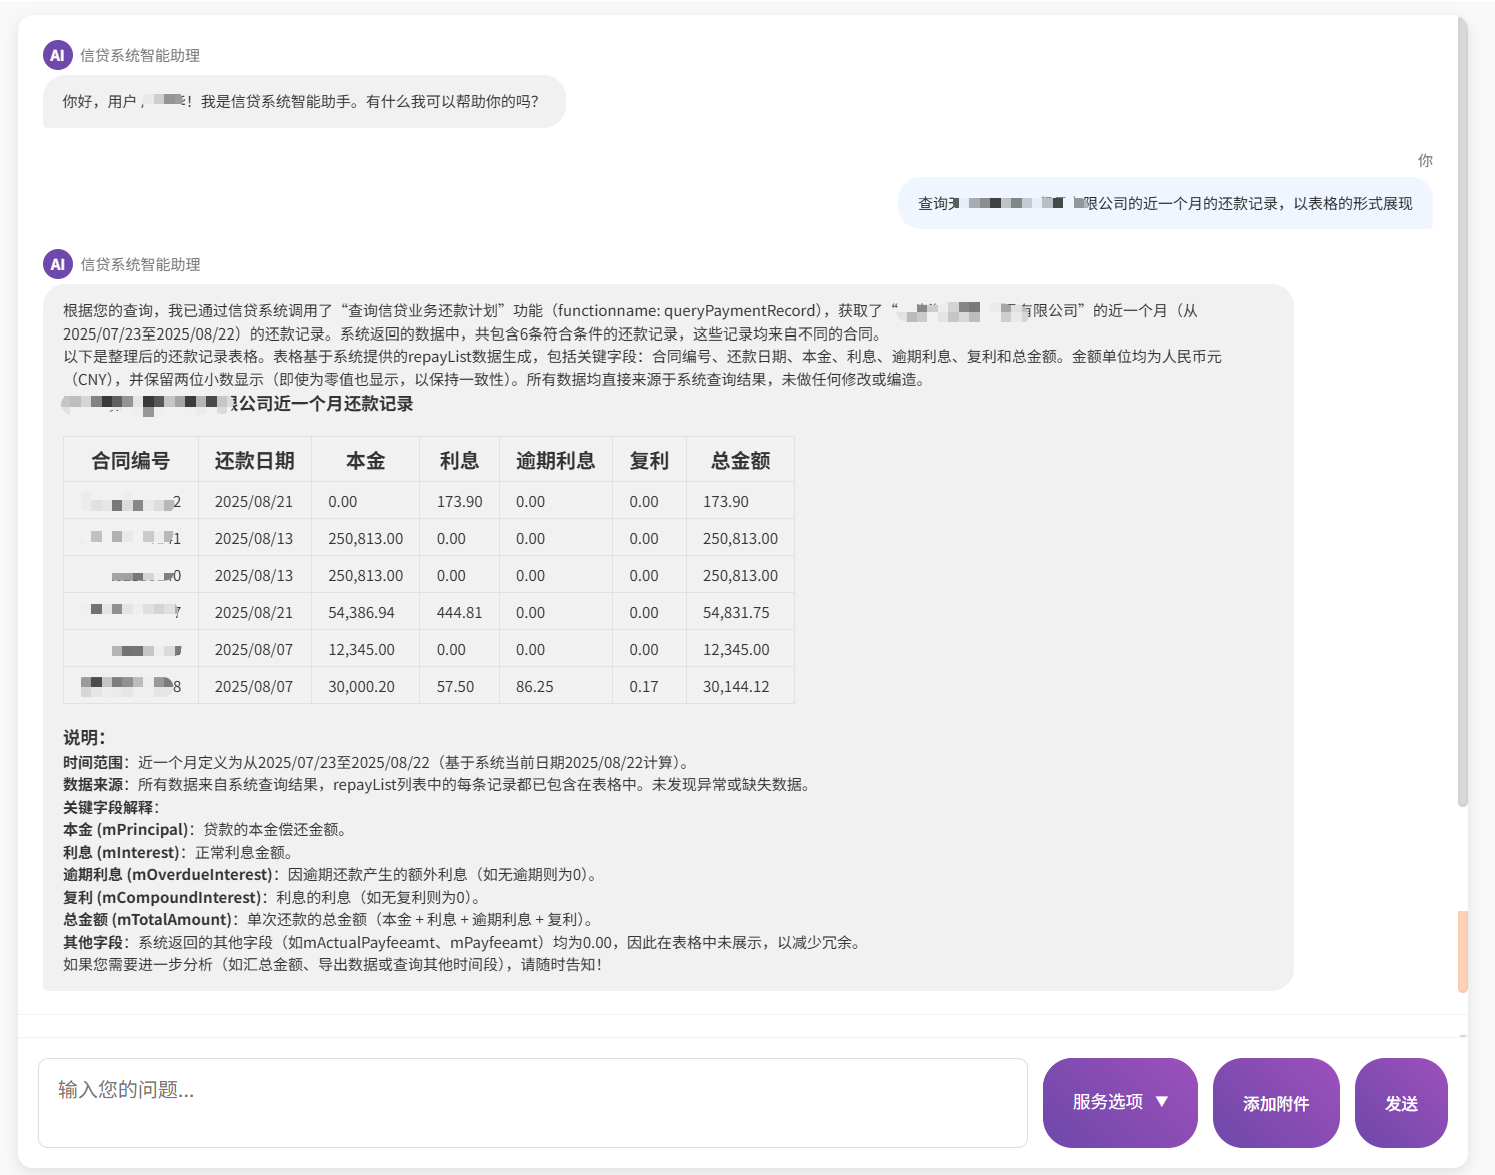
Task: Click the greeting message bubble
Action: pos(303,101)
